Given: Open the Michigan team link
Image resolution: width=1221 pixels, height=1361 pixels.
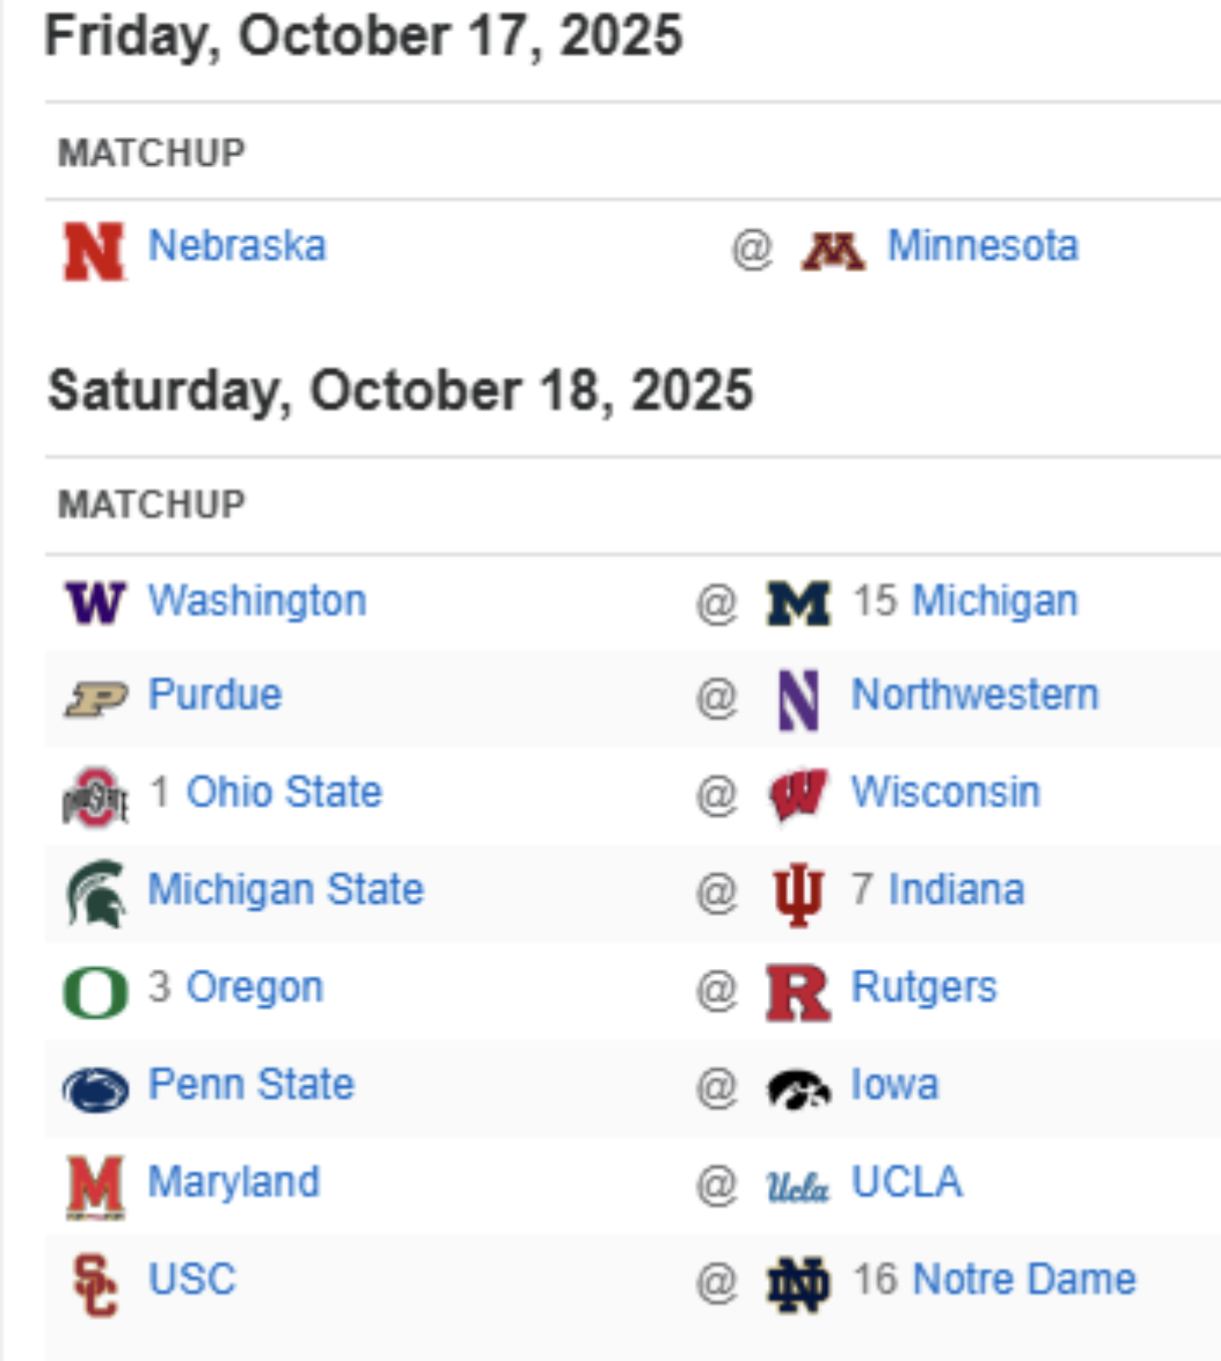Looking at the screenshot, I should (995, 601).
